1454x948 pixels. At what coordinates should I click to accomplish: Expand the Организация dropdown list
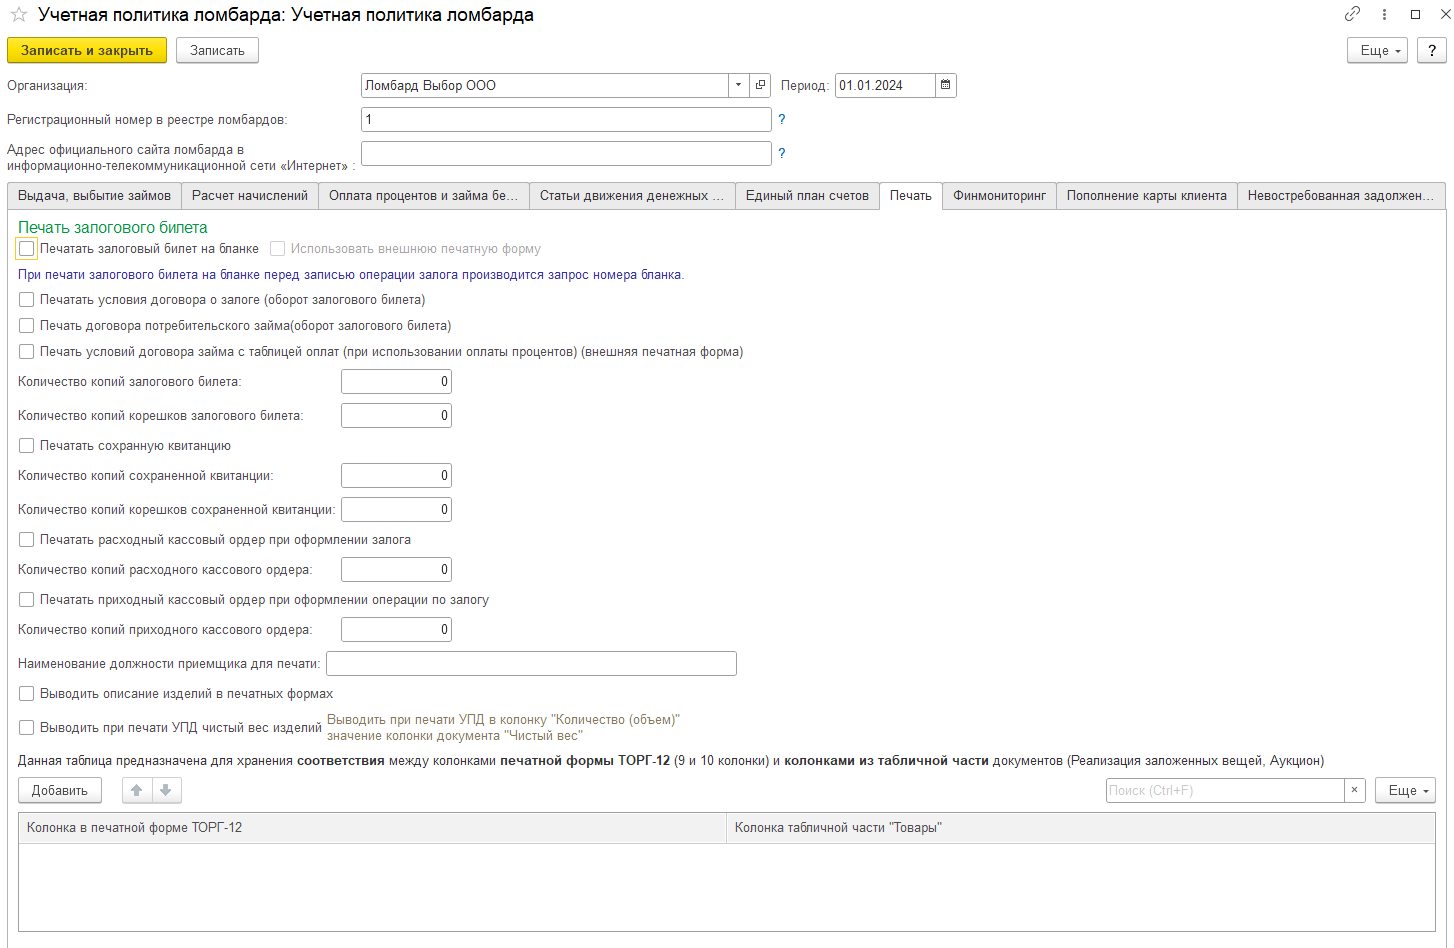pyautogui.click(x=739, y=85)
